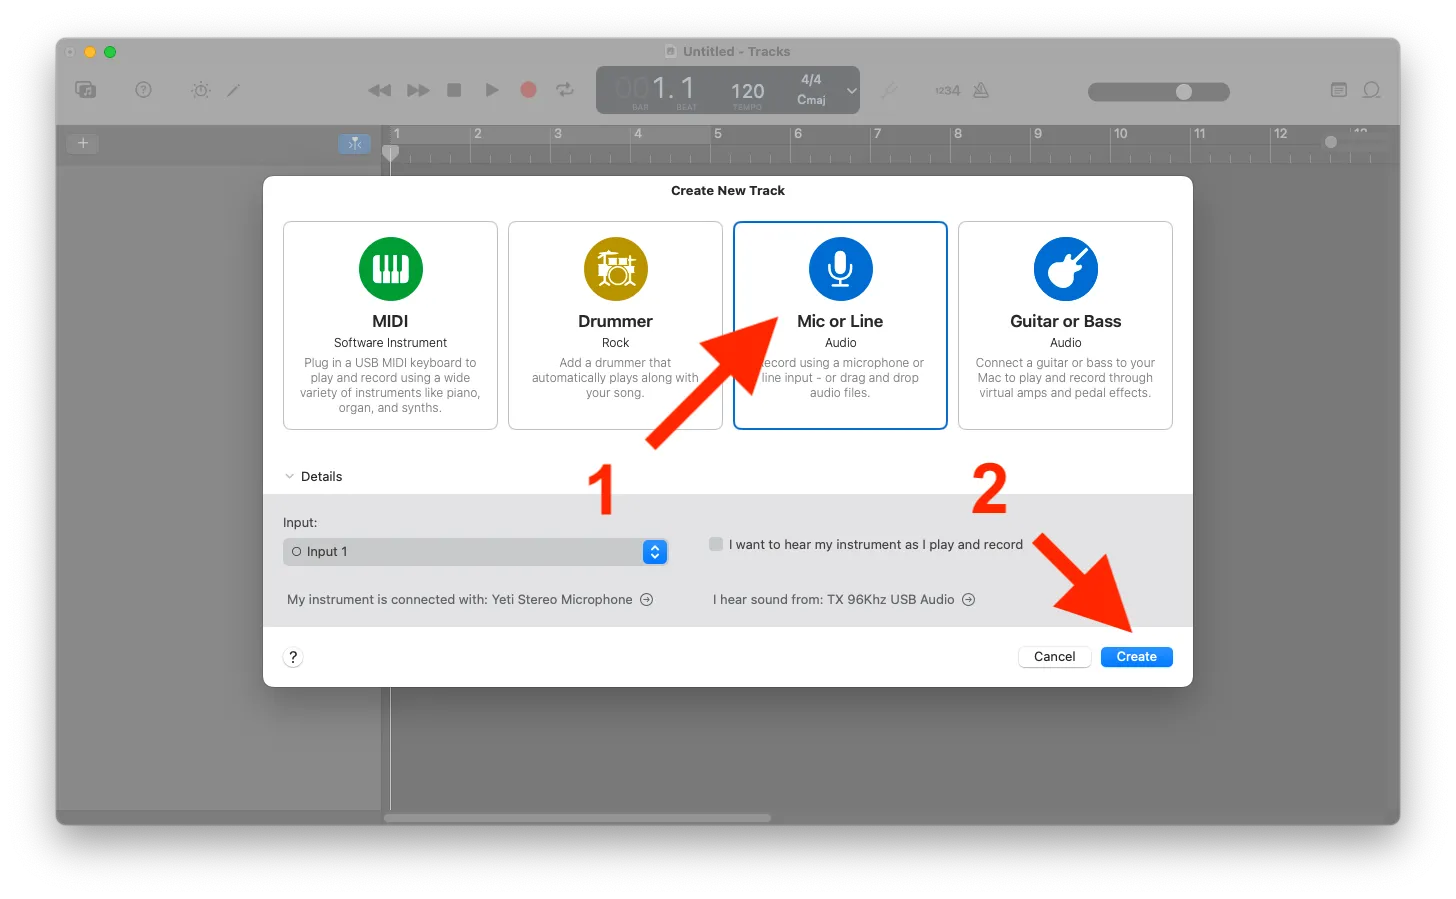
Task: Open the Note Pad icon
Action: coord(1339,90)
